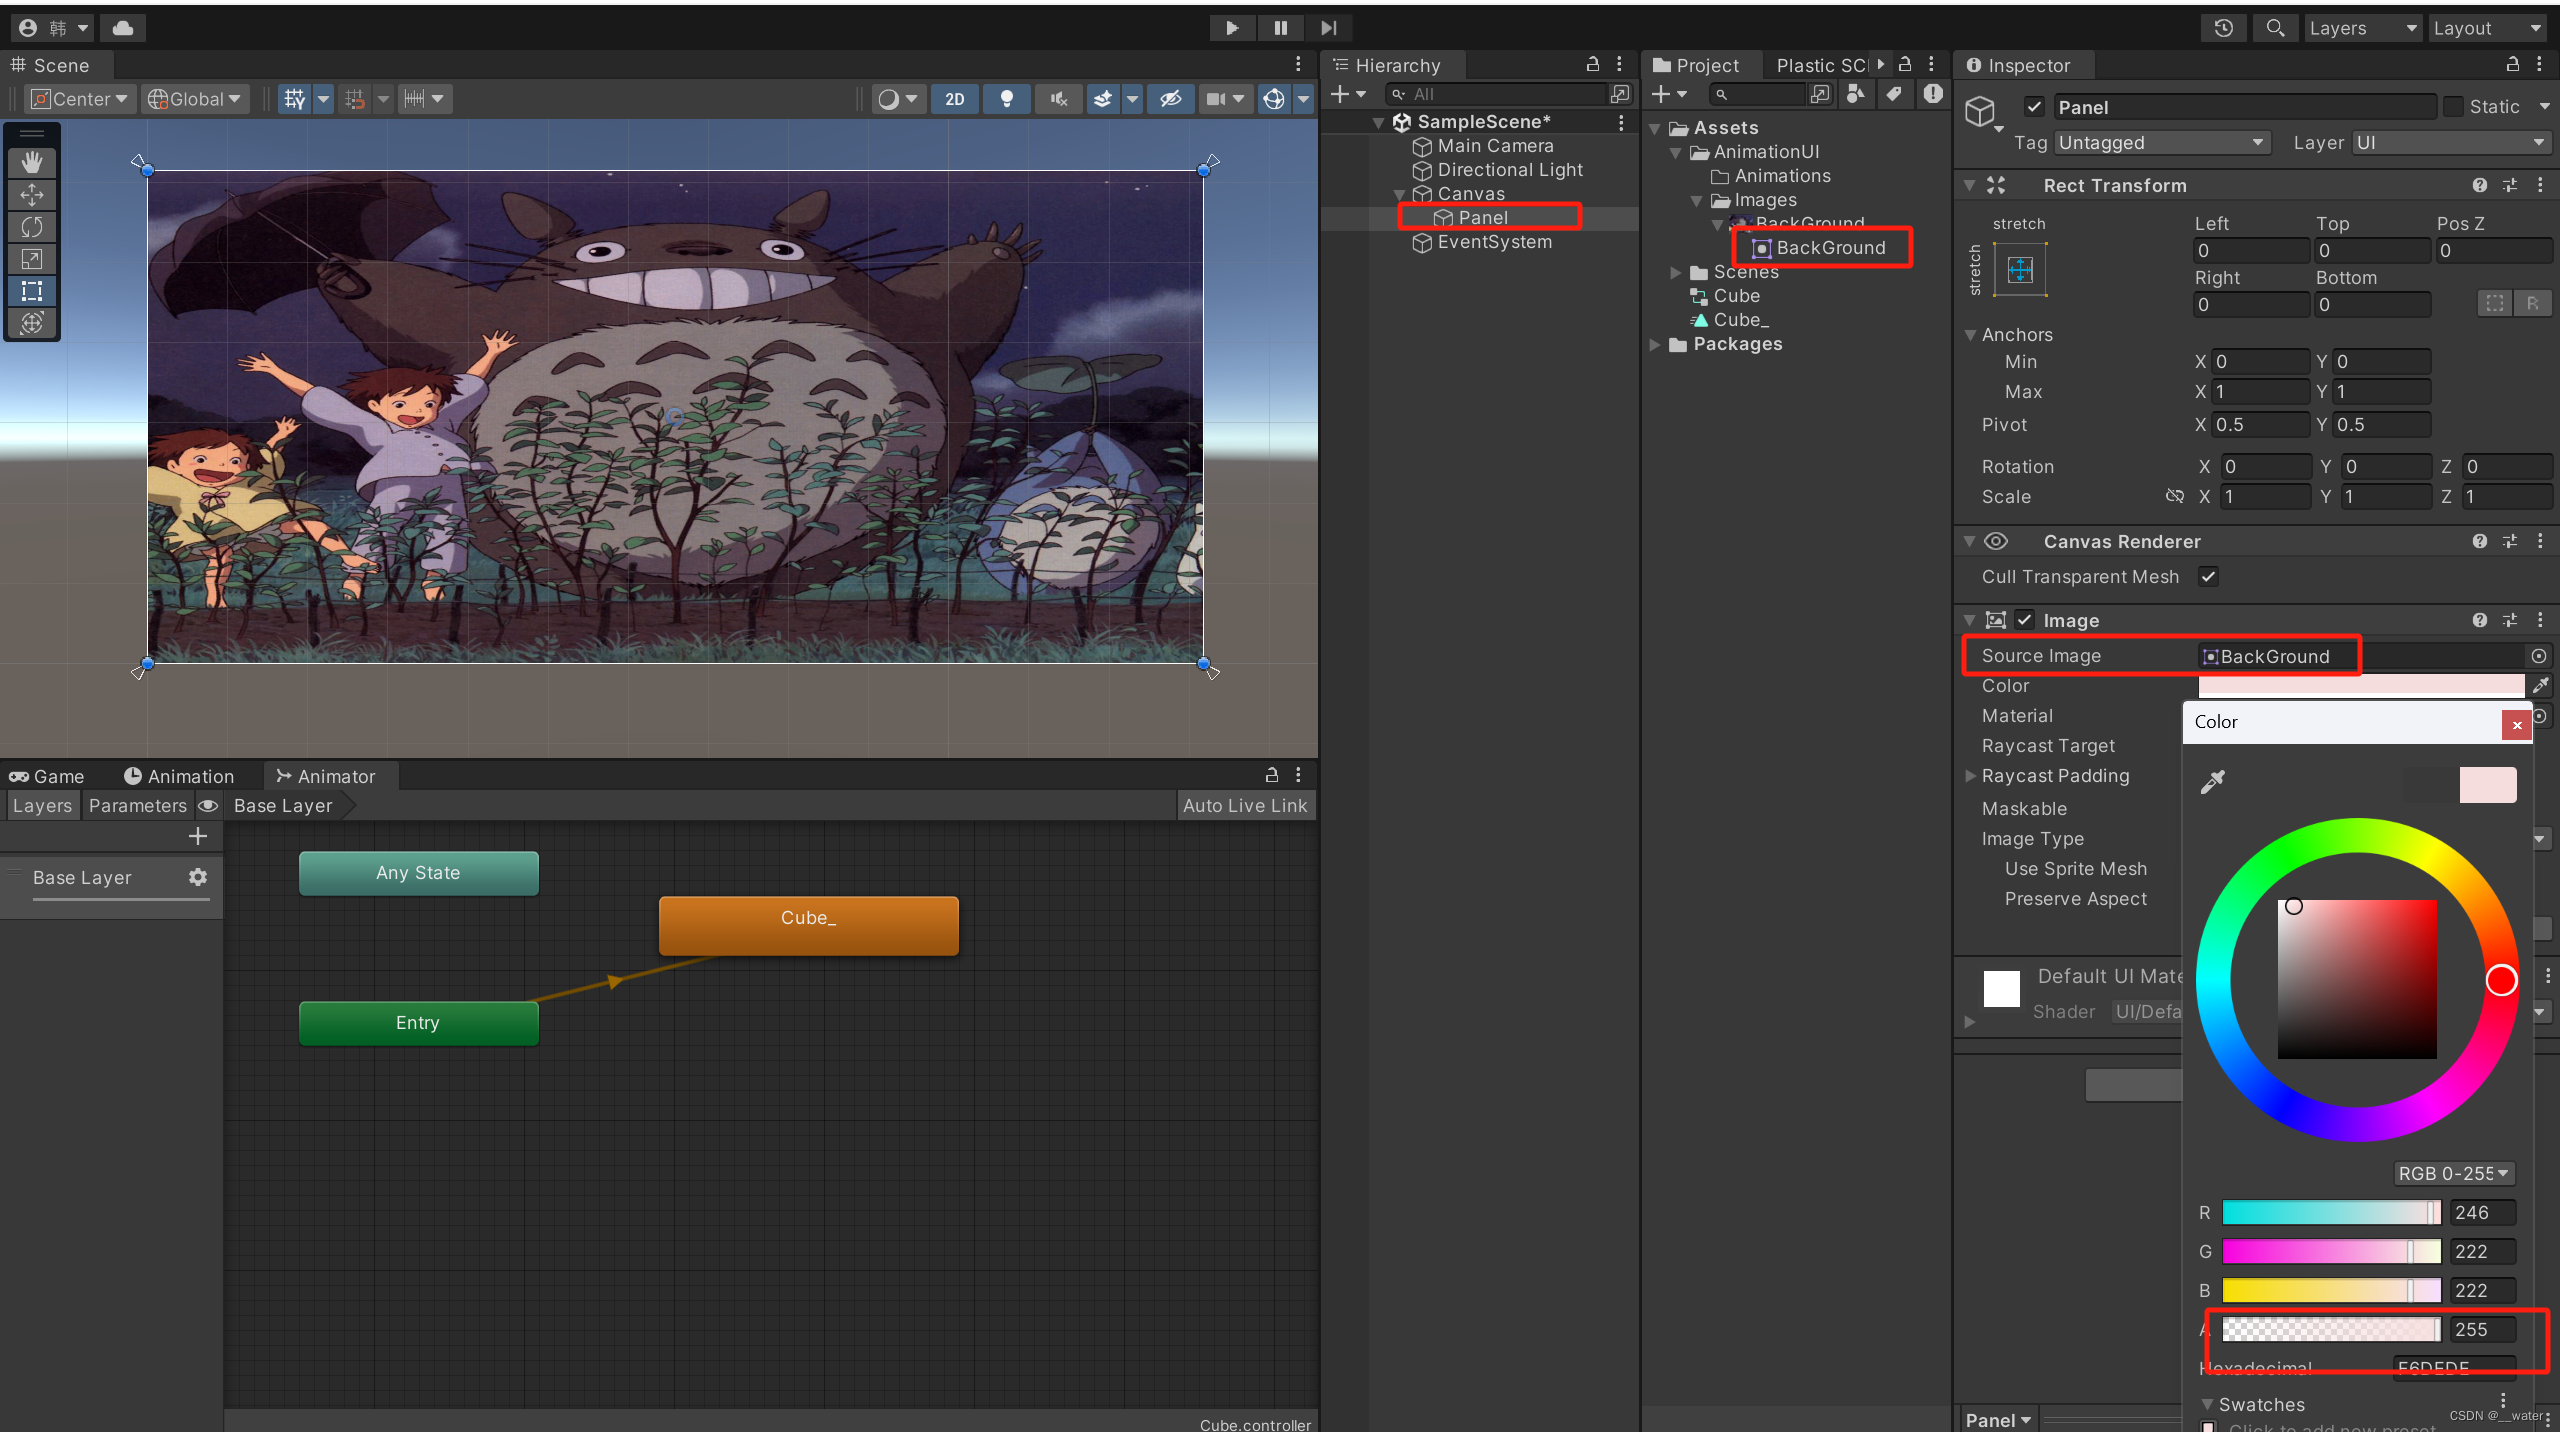This screenshot has height=1432, width=2560.
Task: Toggle scene audio mute icon
Action: (1059, 99)
